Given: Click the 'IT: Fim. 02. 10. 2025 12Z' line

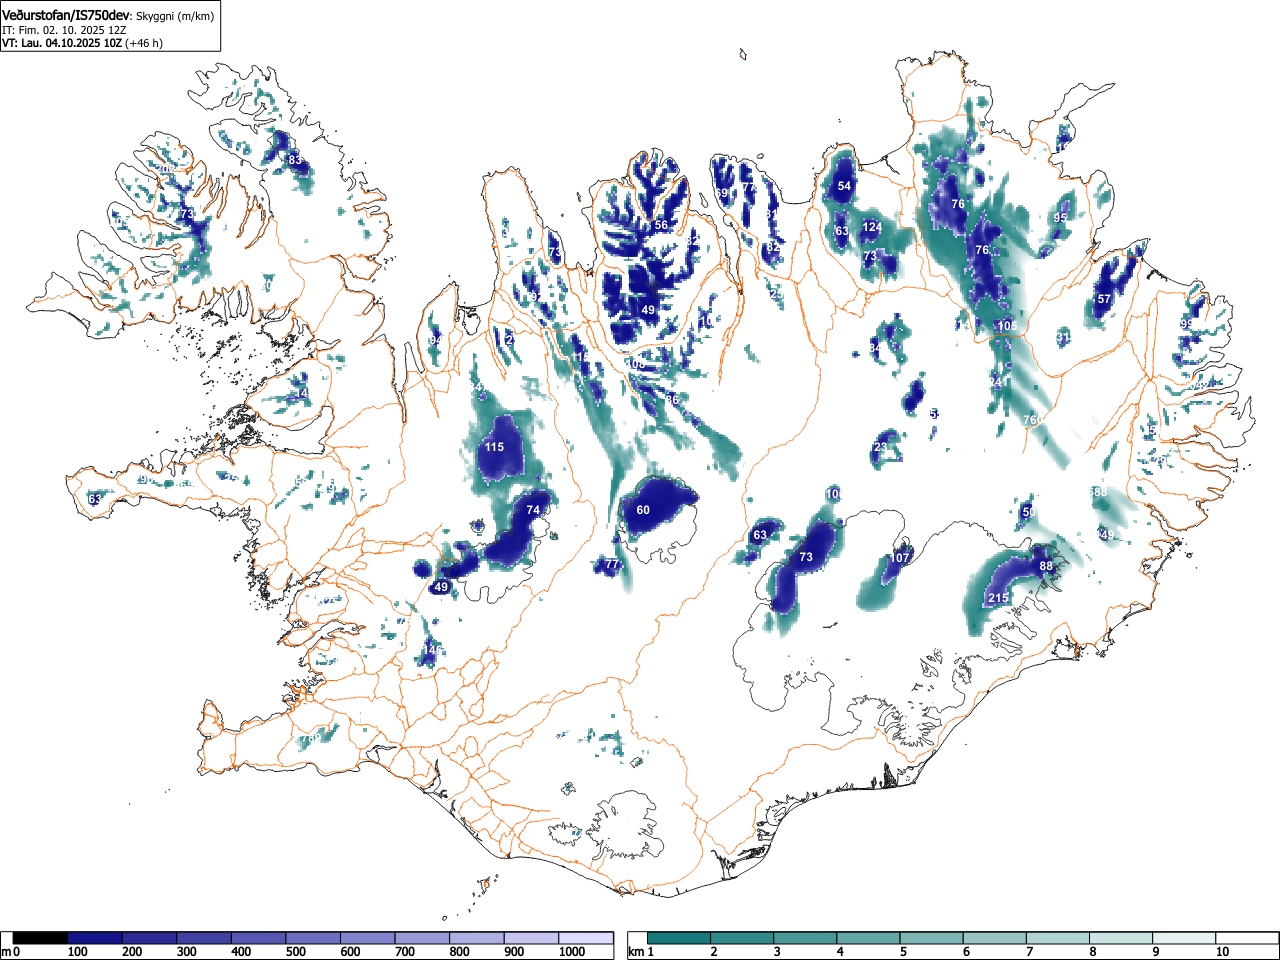Looking at the screenshot, I should 64,30.
